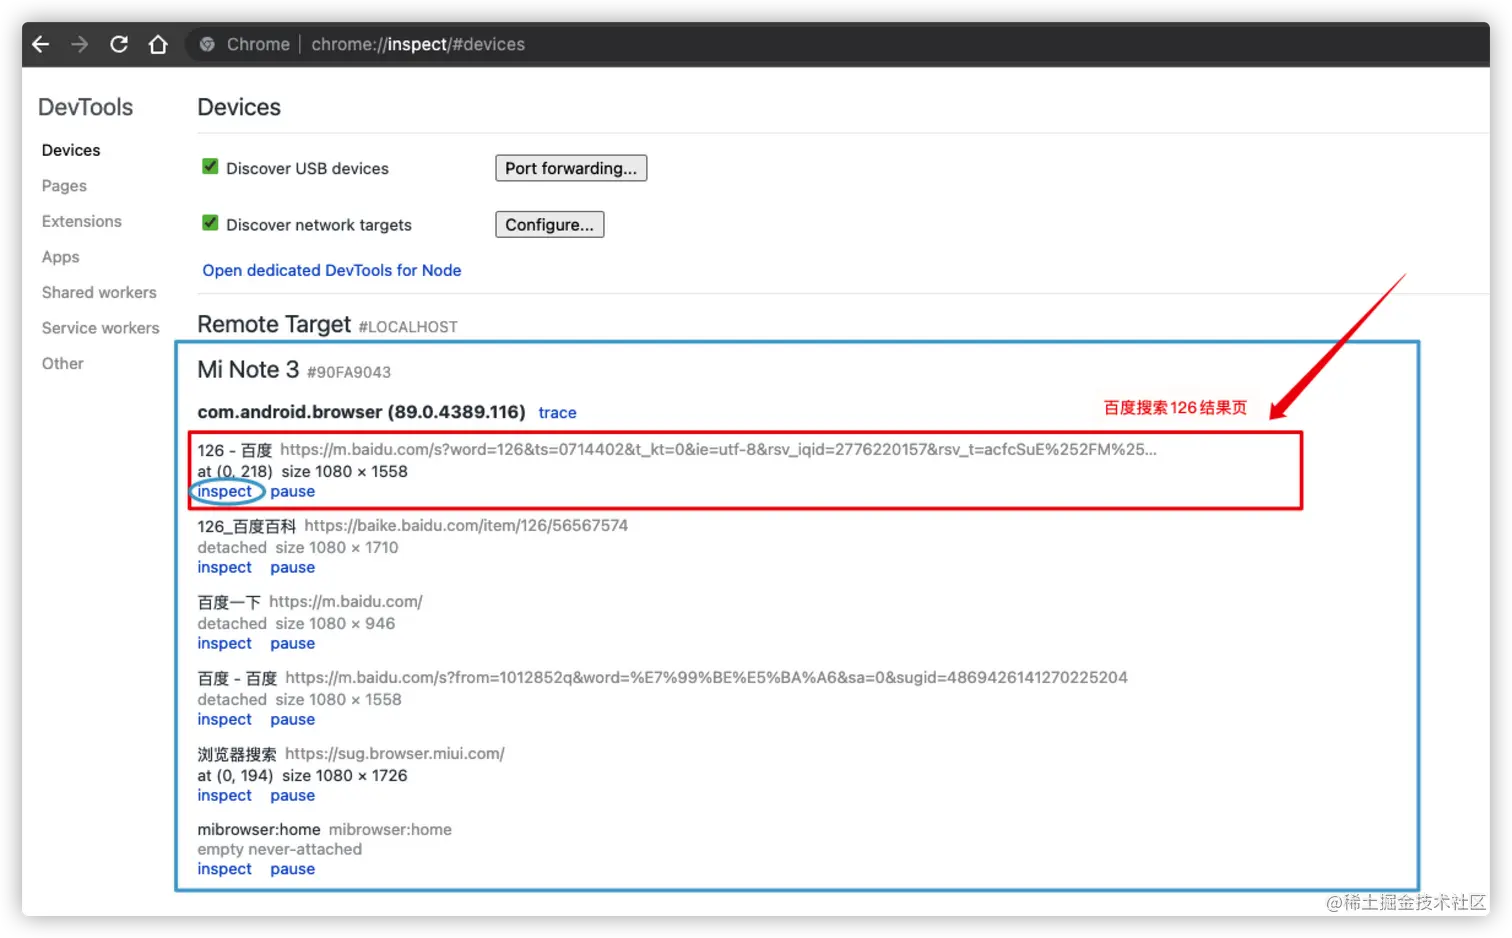Pause the 百度 - 百度 page
Screen dimensions: 1512x938
click(293, 719)
